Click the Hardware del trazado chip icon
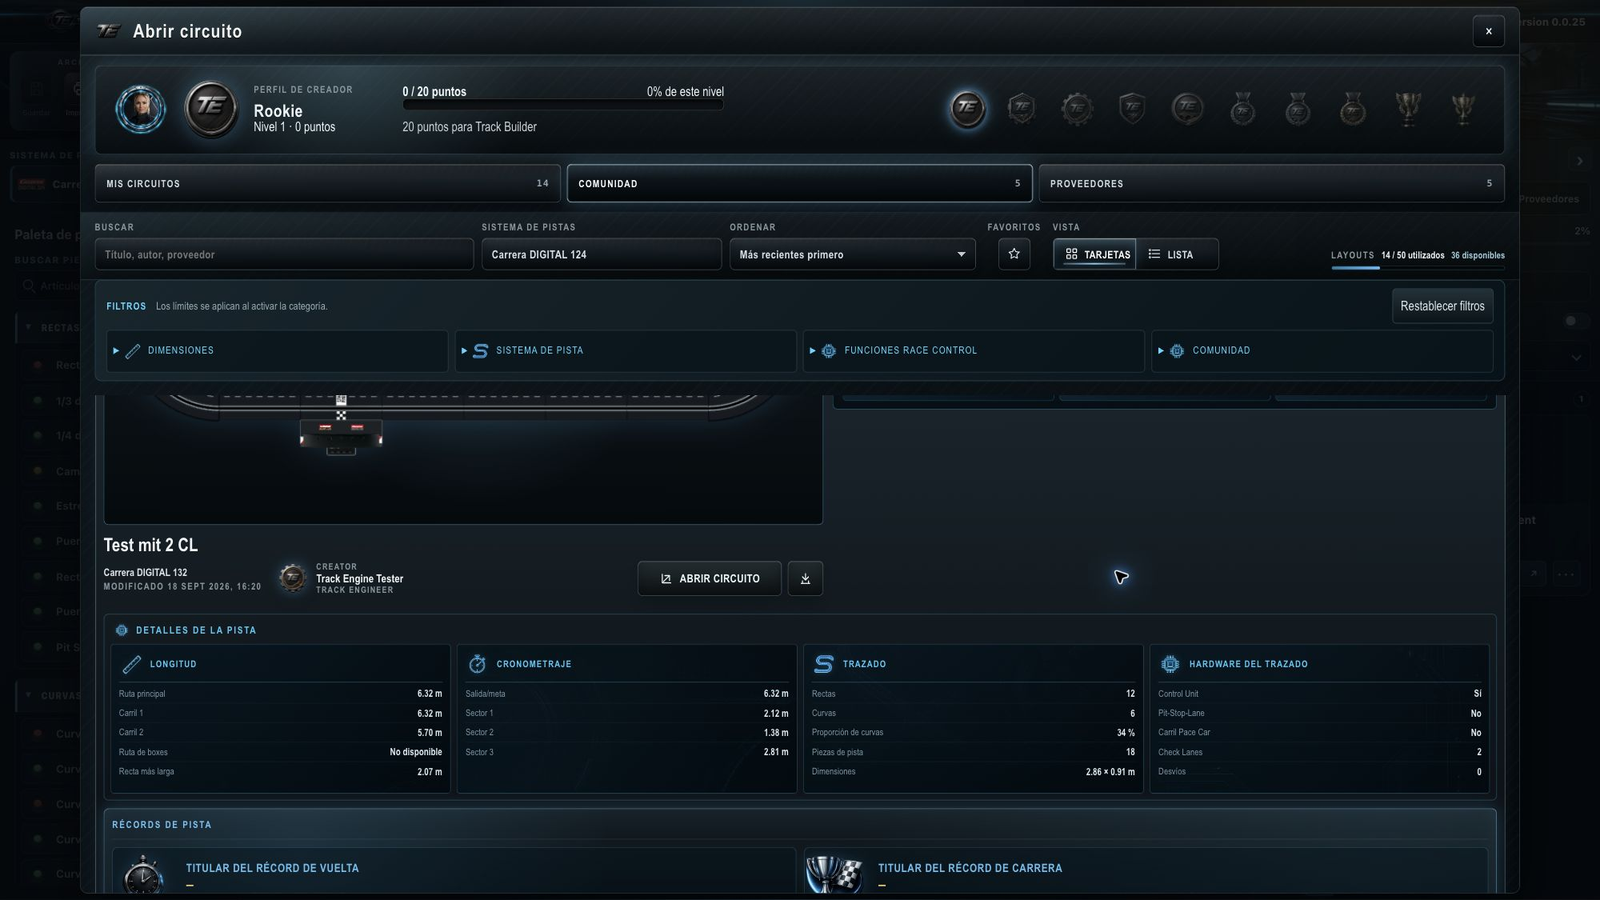 click(1170, 664)
